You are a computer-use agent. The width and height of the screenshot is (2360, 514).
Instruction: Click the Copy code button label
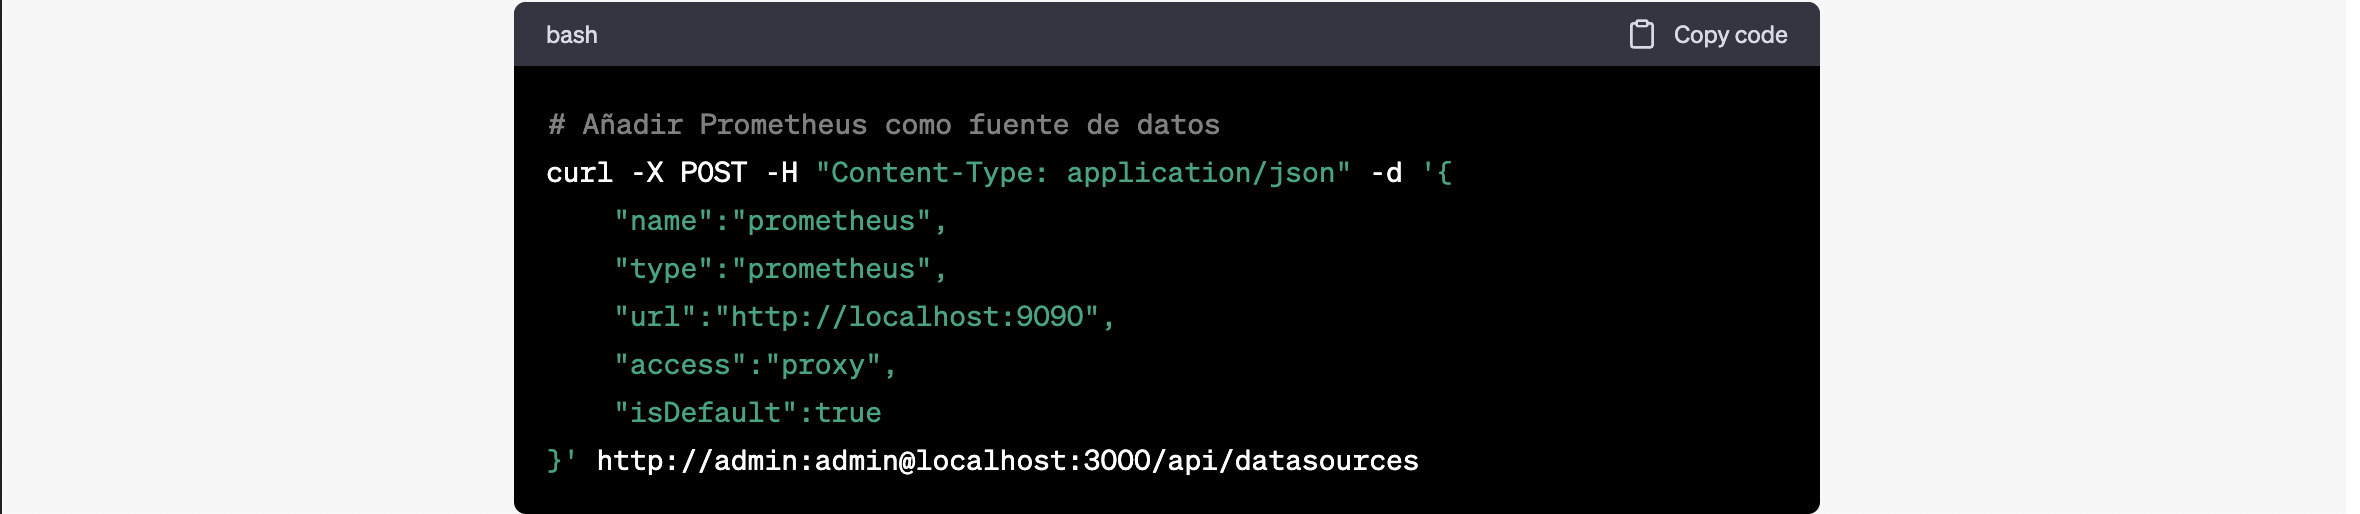(1730, 35)
